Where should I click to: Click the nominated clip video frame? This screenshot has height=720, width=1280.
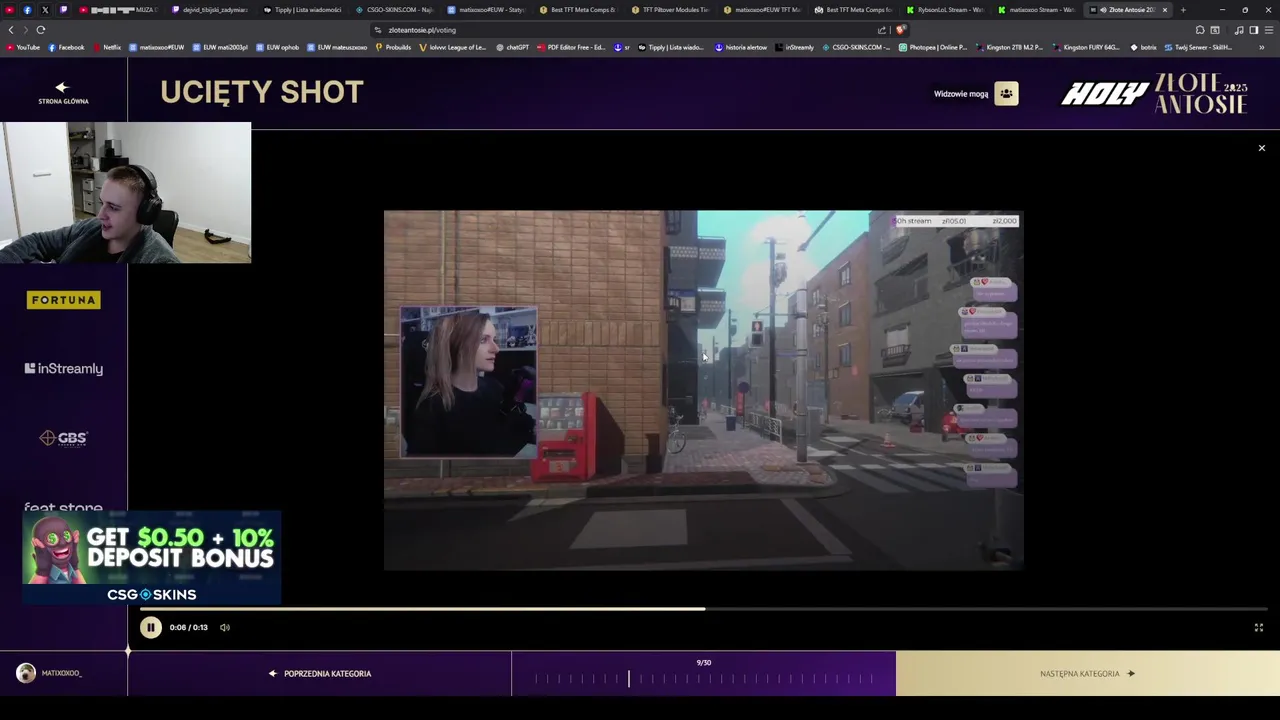(703, 390)
